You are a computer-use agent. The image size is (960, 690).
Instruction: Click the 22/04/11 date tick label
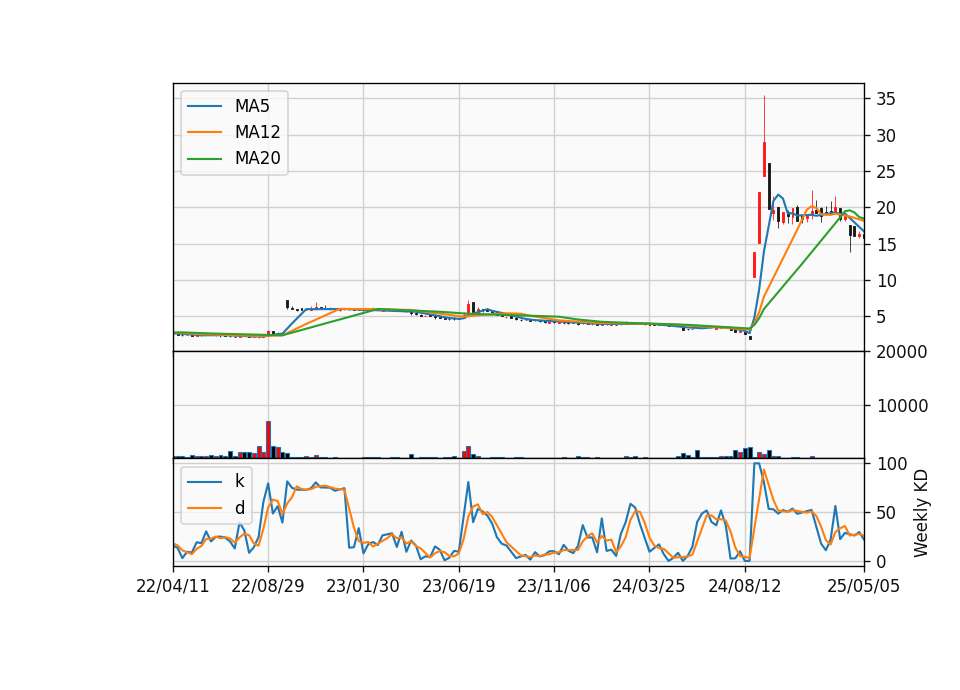click(173, 586)
